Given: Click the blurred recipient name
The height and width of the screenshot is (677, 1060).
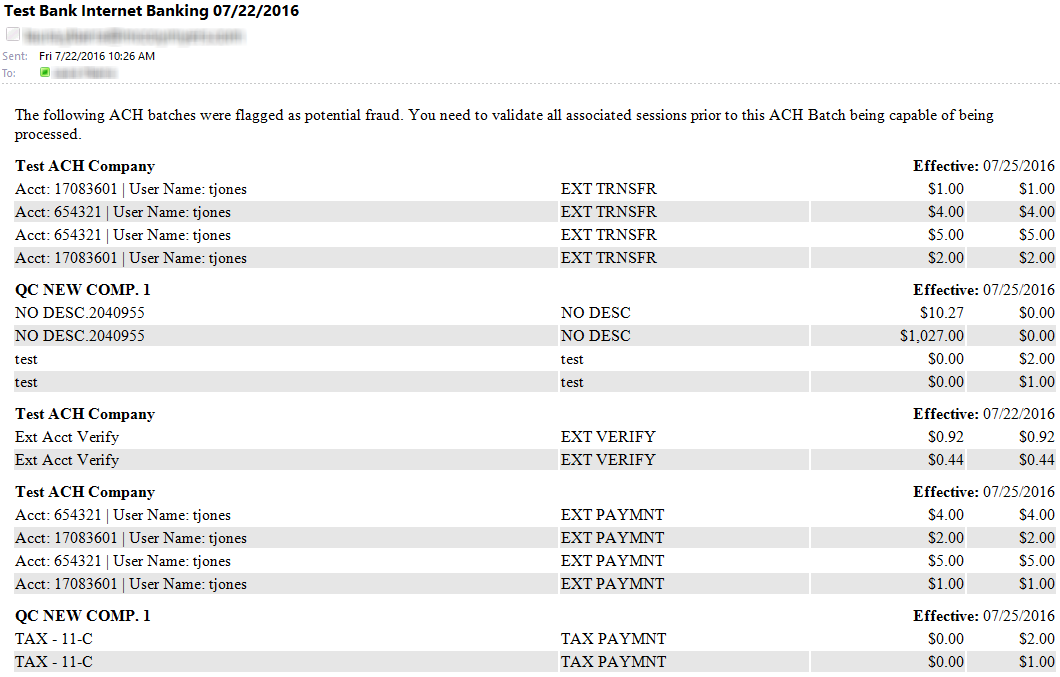Looking at the screenshot, I should point(84,73).
